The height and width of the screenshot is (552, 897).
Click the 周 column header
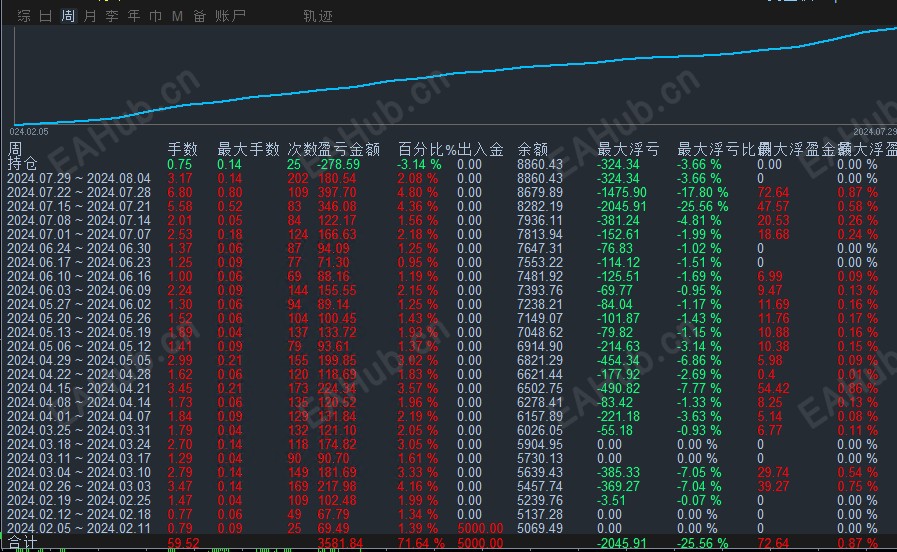pos(15,150)
